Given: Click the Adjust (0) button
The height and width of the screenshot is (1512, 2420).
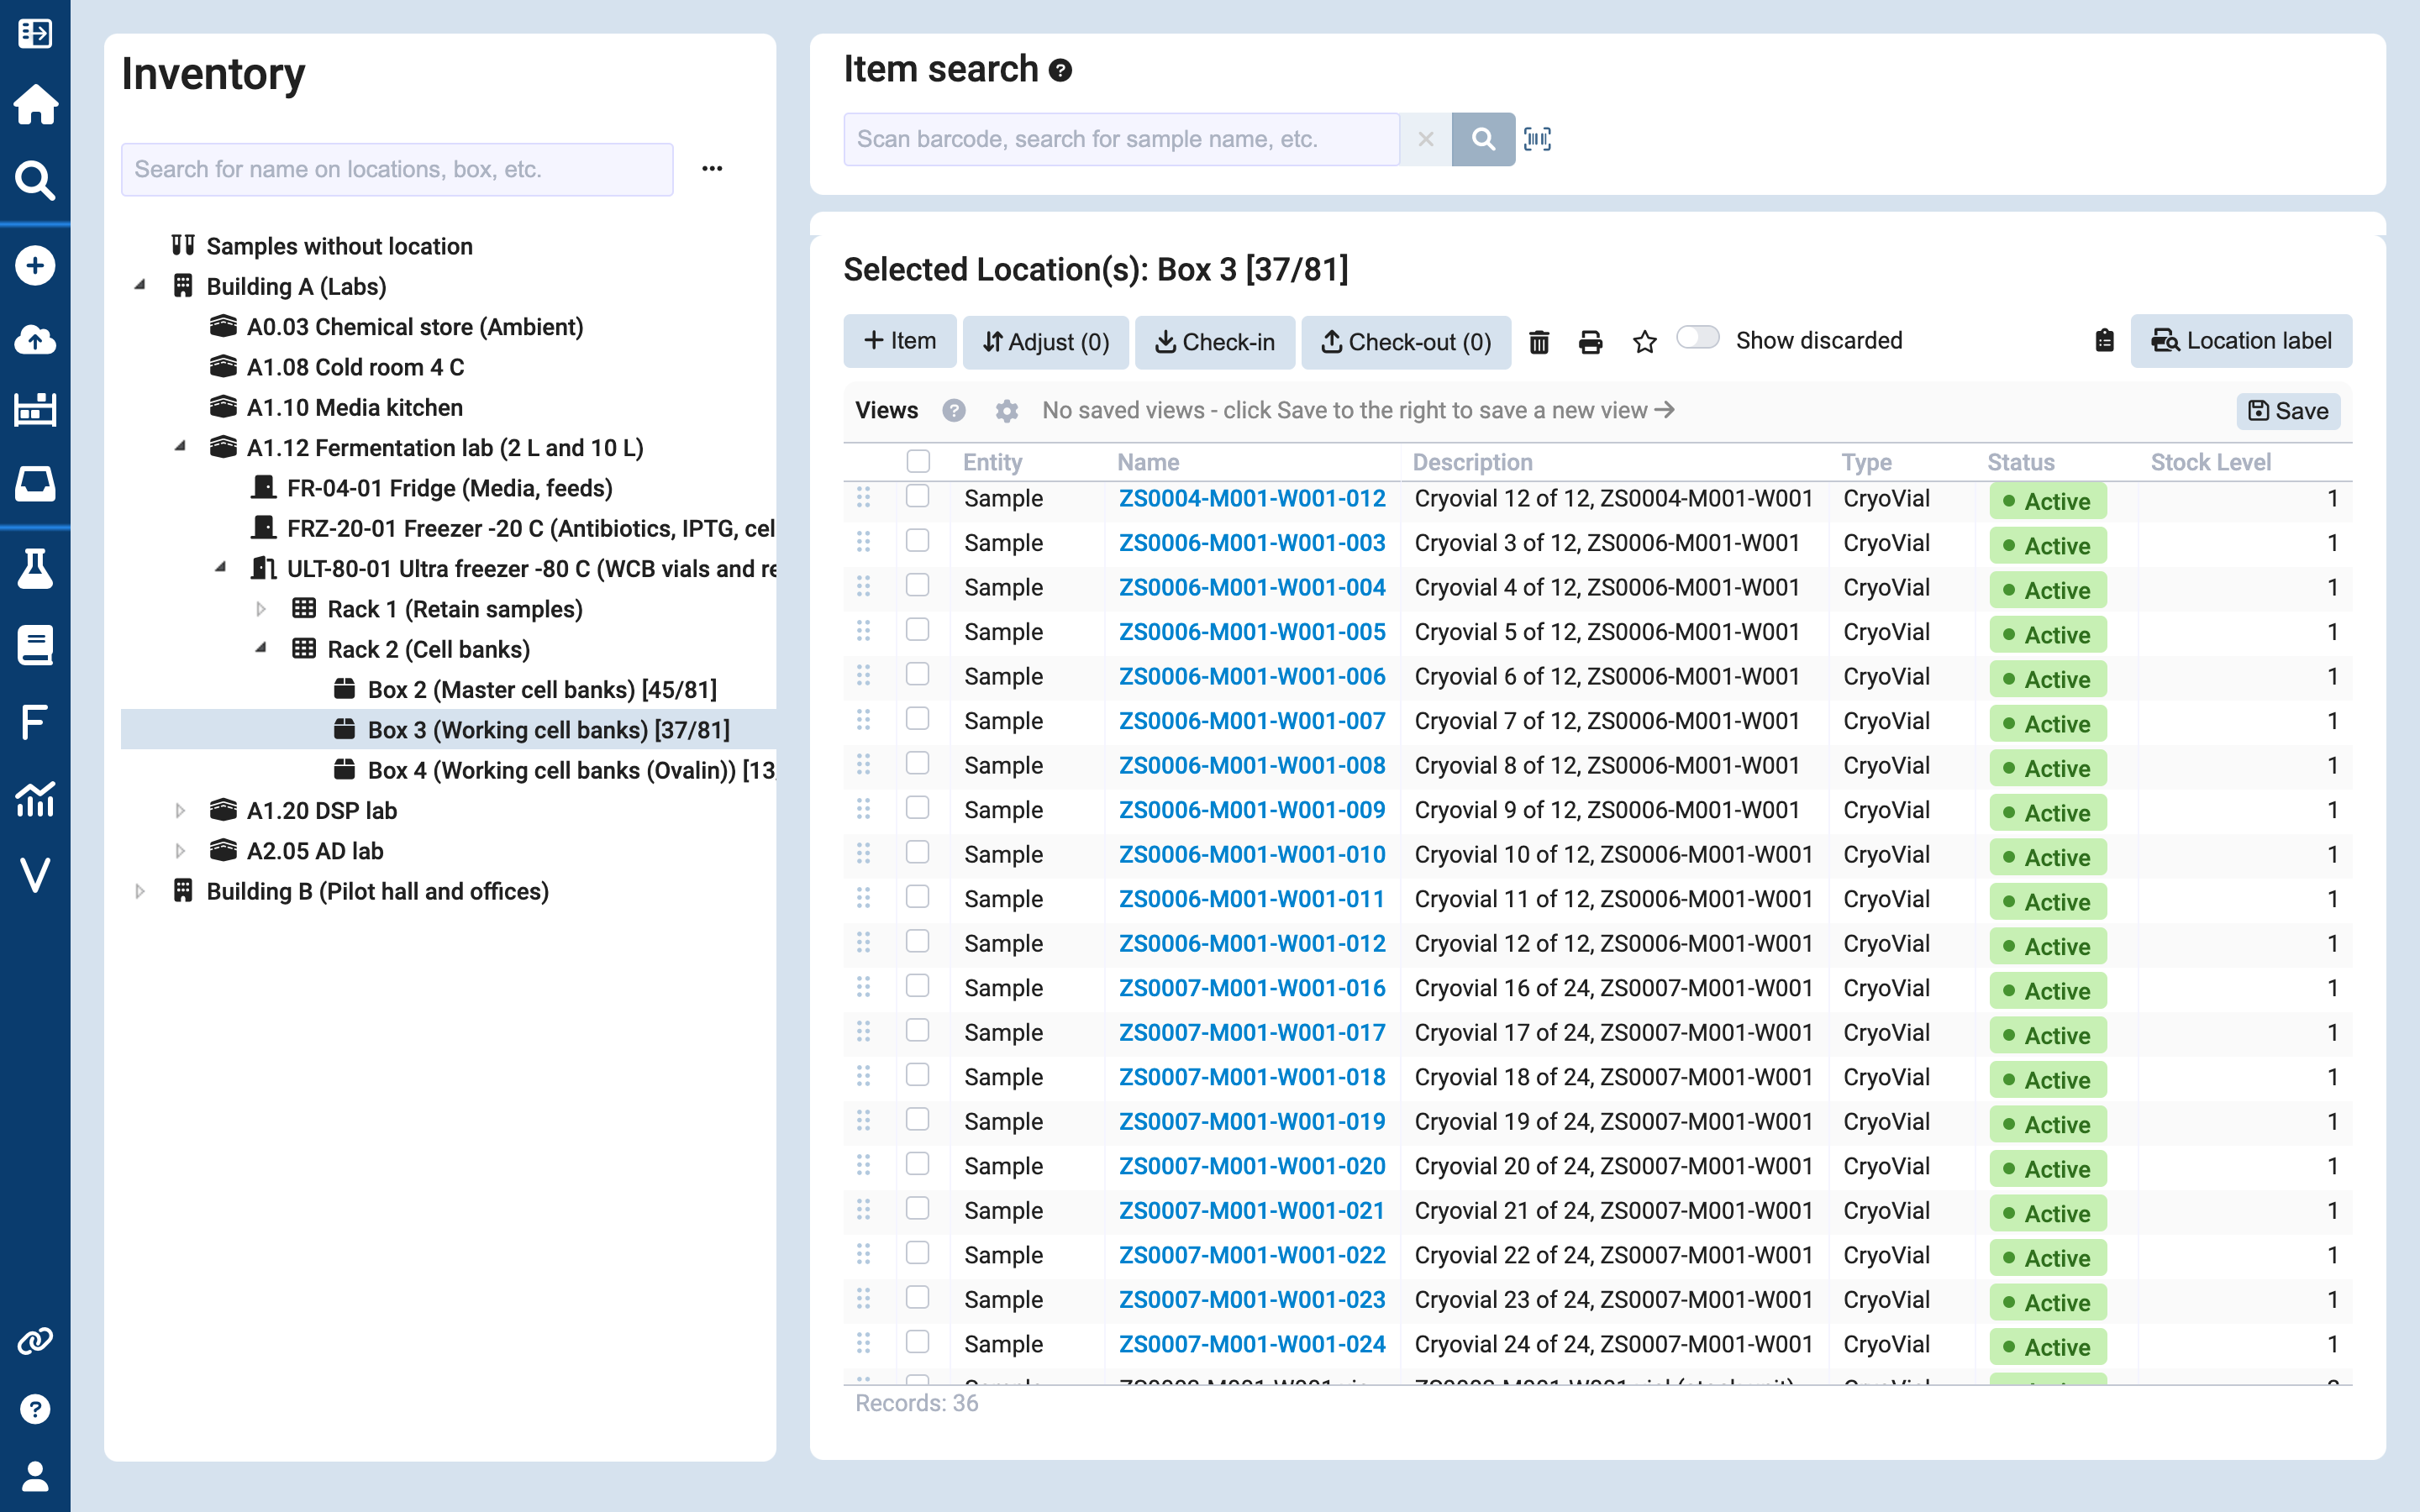Looking at the screenshot, I should (1046, 342).
